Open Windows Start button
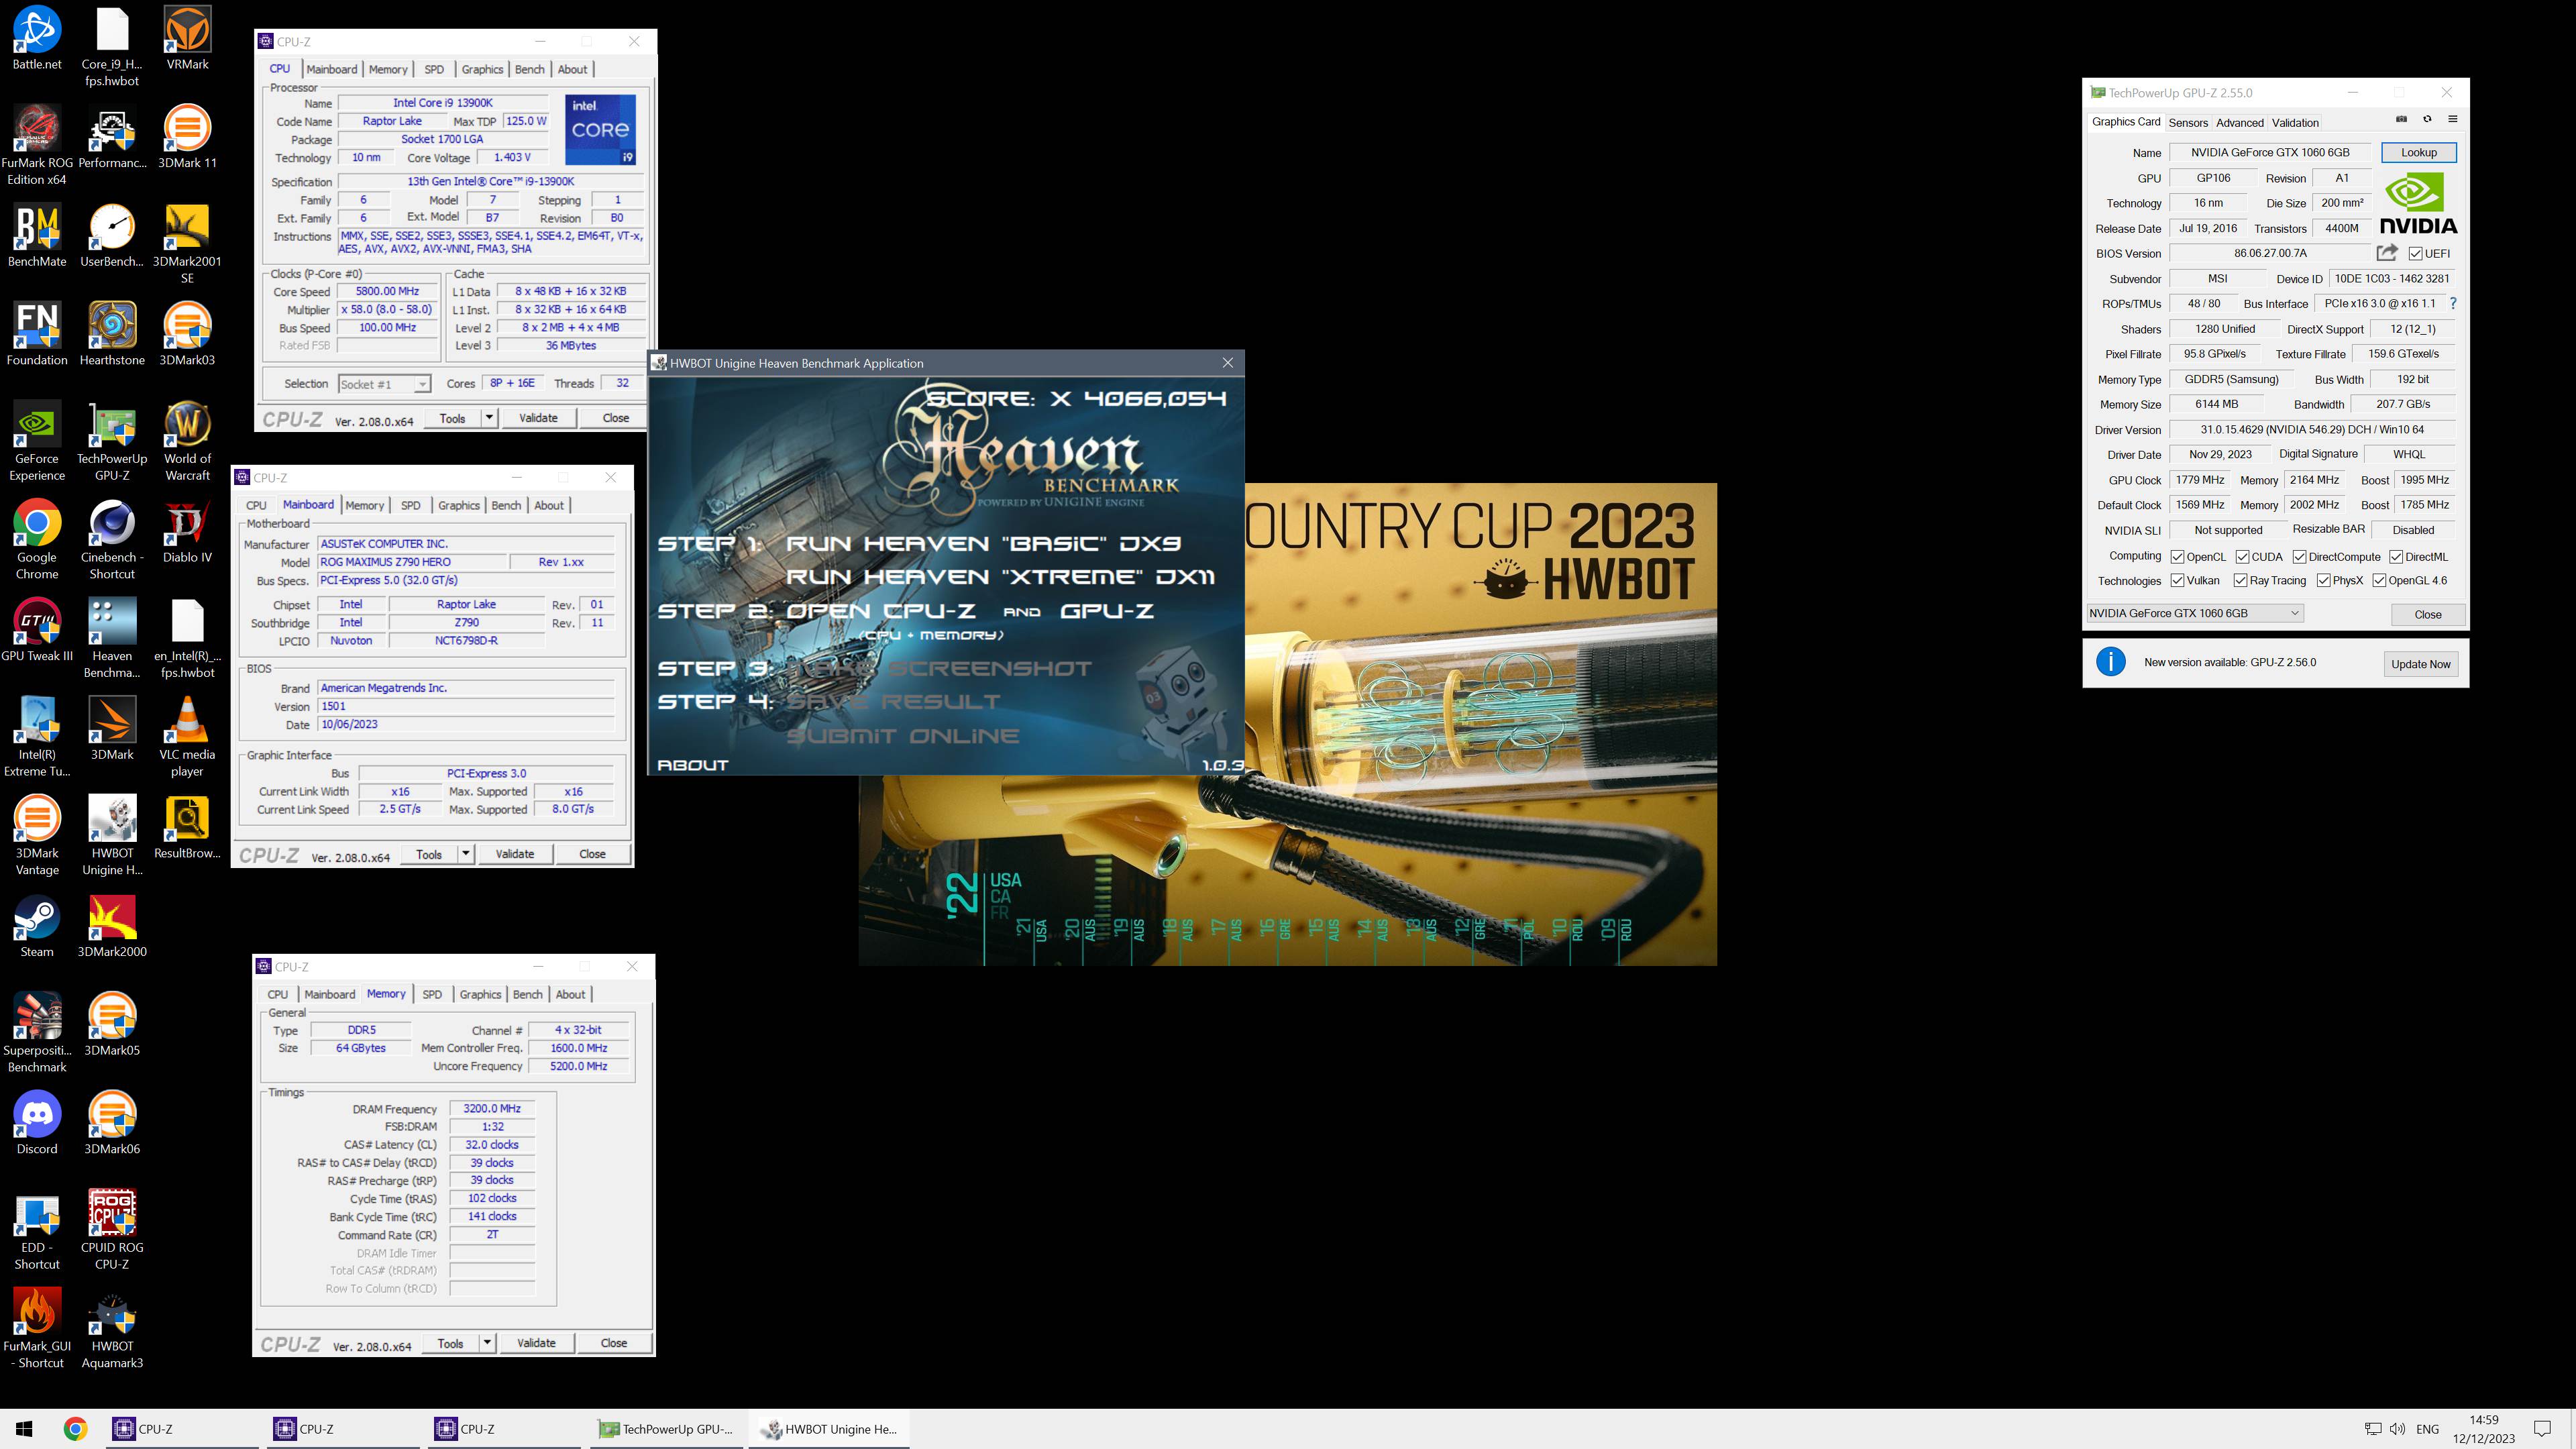Screen dimensions: 2576x1449 [x=25, y=1429]
